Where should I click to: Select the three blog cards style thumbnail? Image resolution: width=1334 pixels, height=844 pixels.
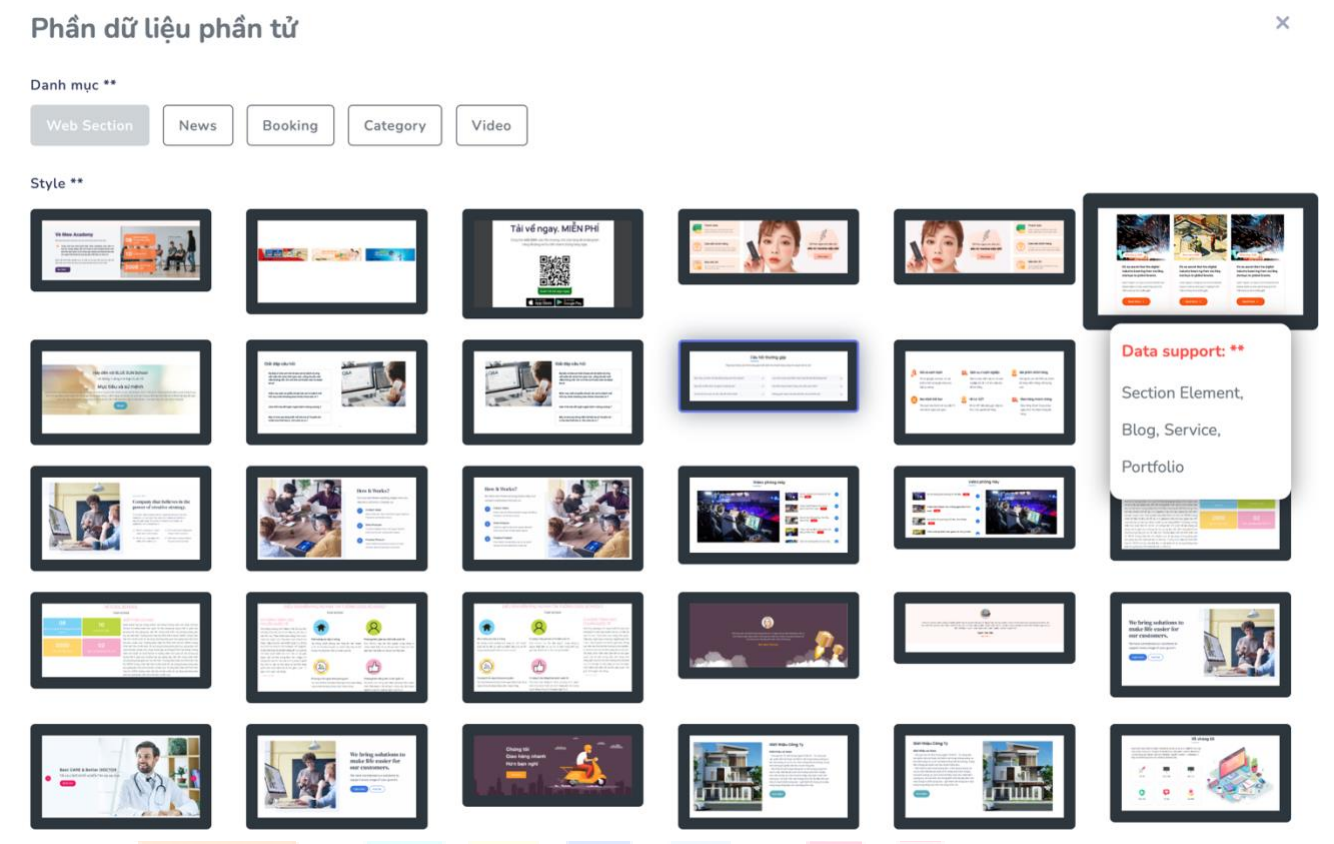click(1199, 261)
